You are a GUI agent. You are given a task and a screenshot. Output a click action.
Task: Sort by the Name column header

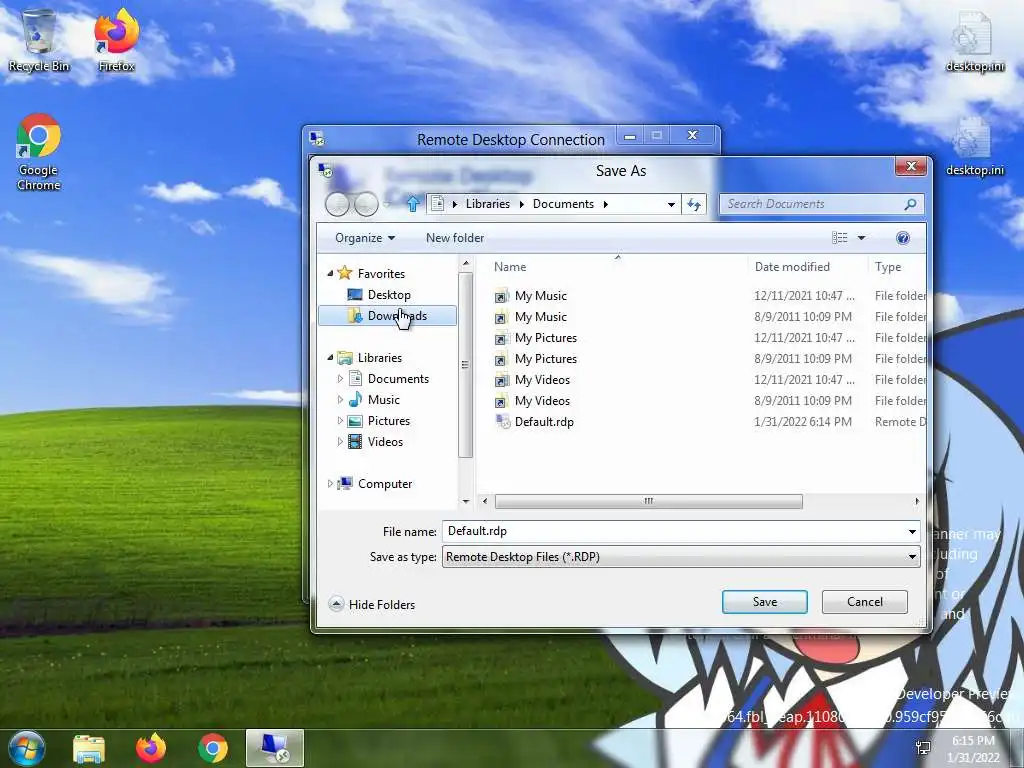coord(509,266)
